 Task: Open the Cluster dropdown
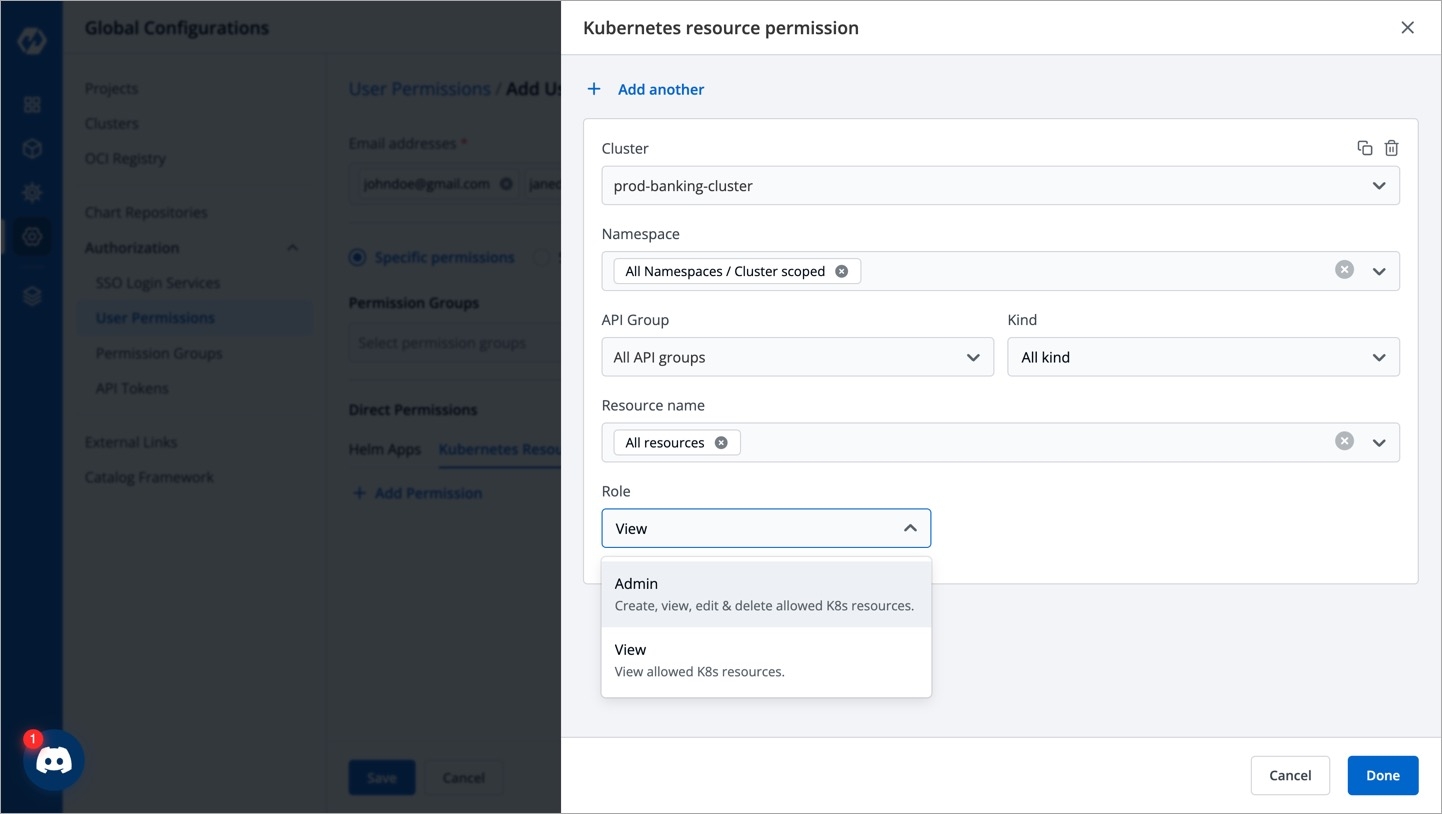point(1000,186)
